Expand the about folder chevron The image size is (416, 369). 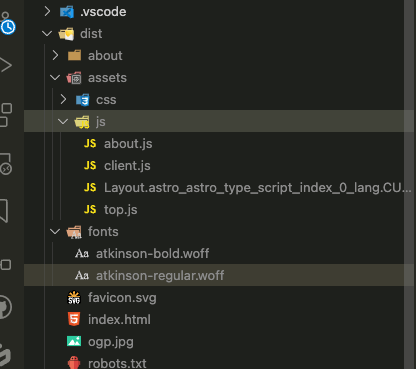[x=55, y=55]
